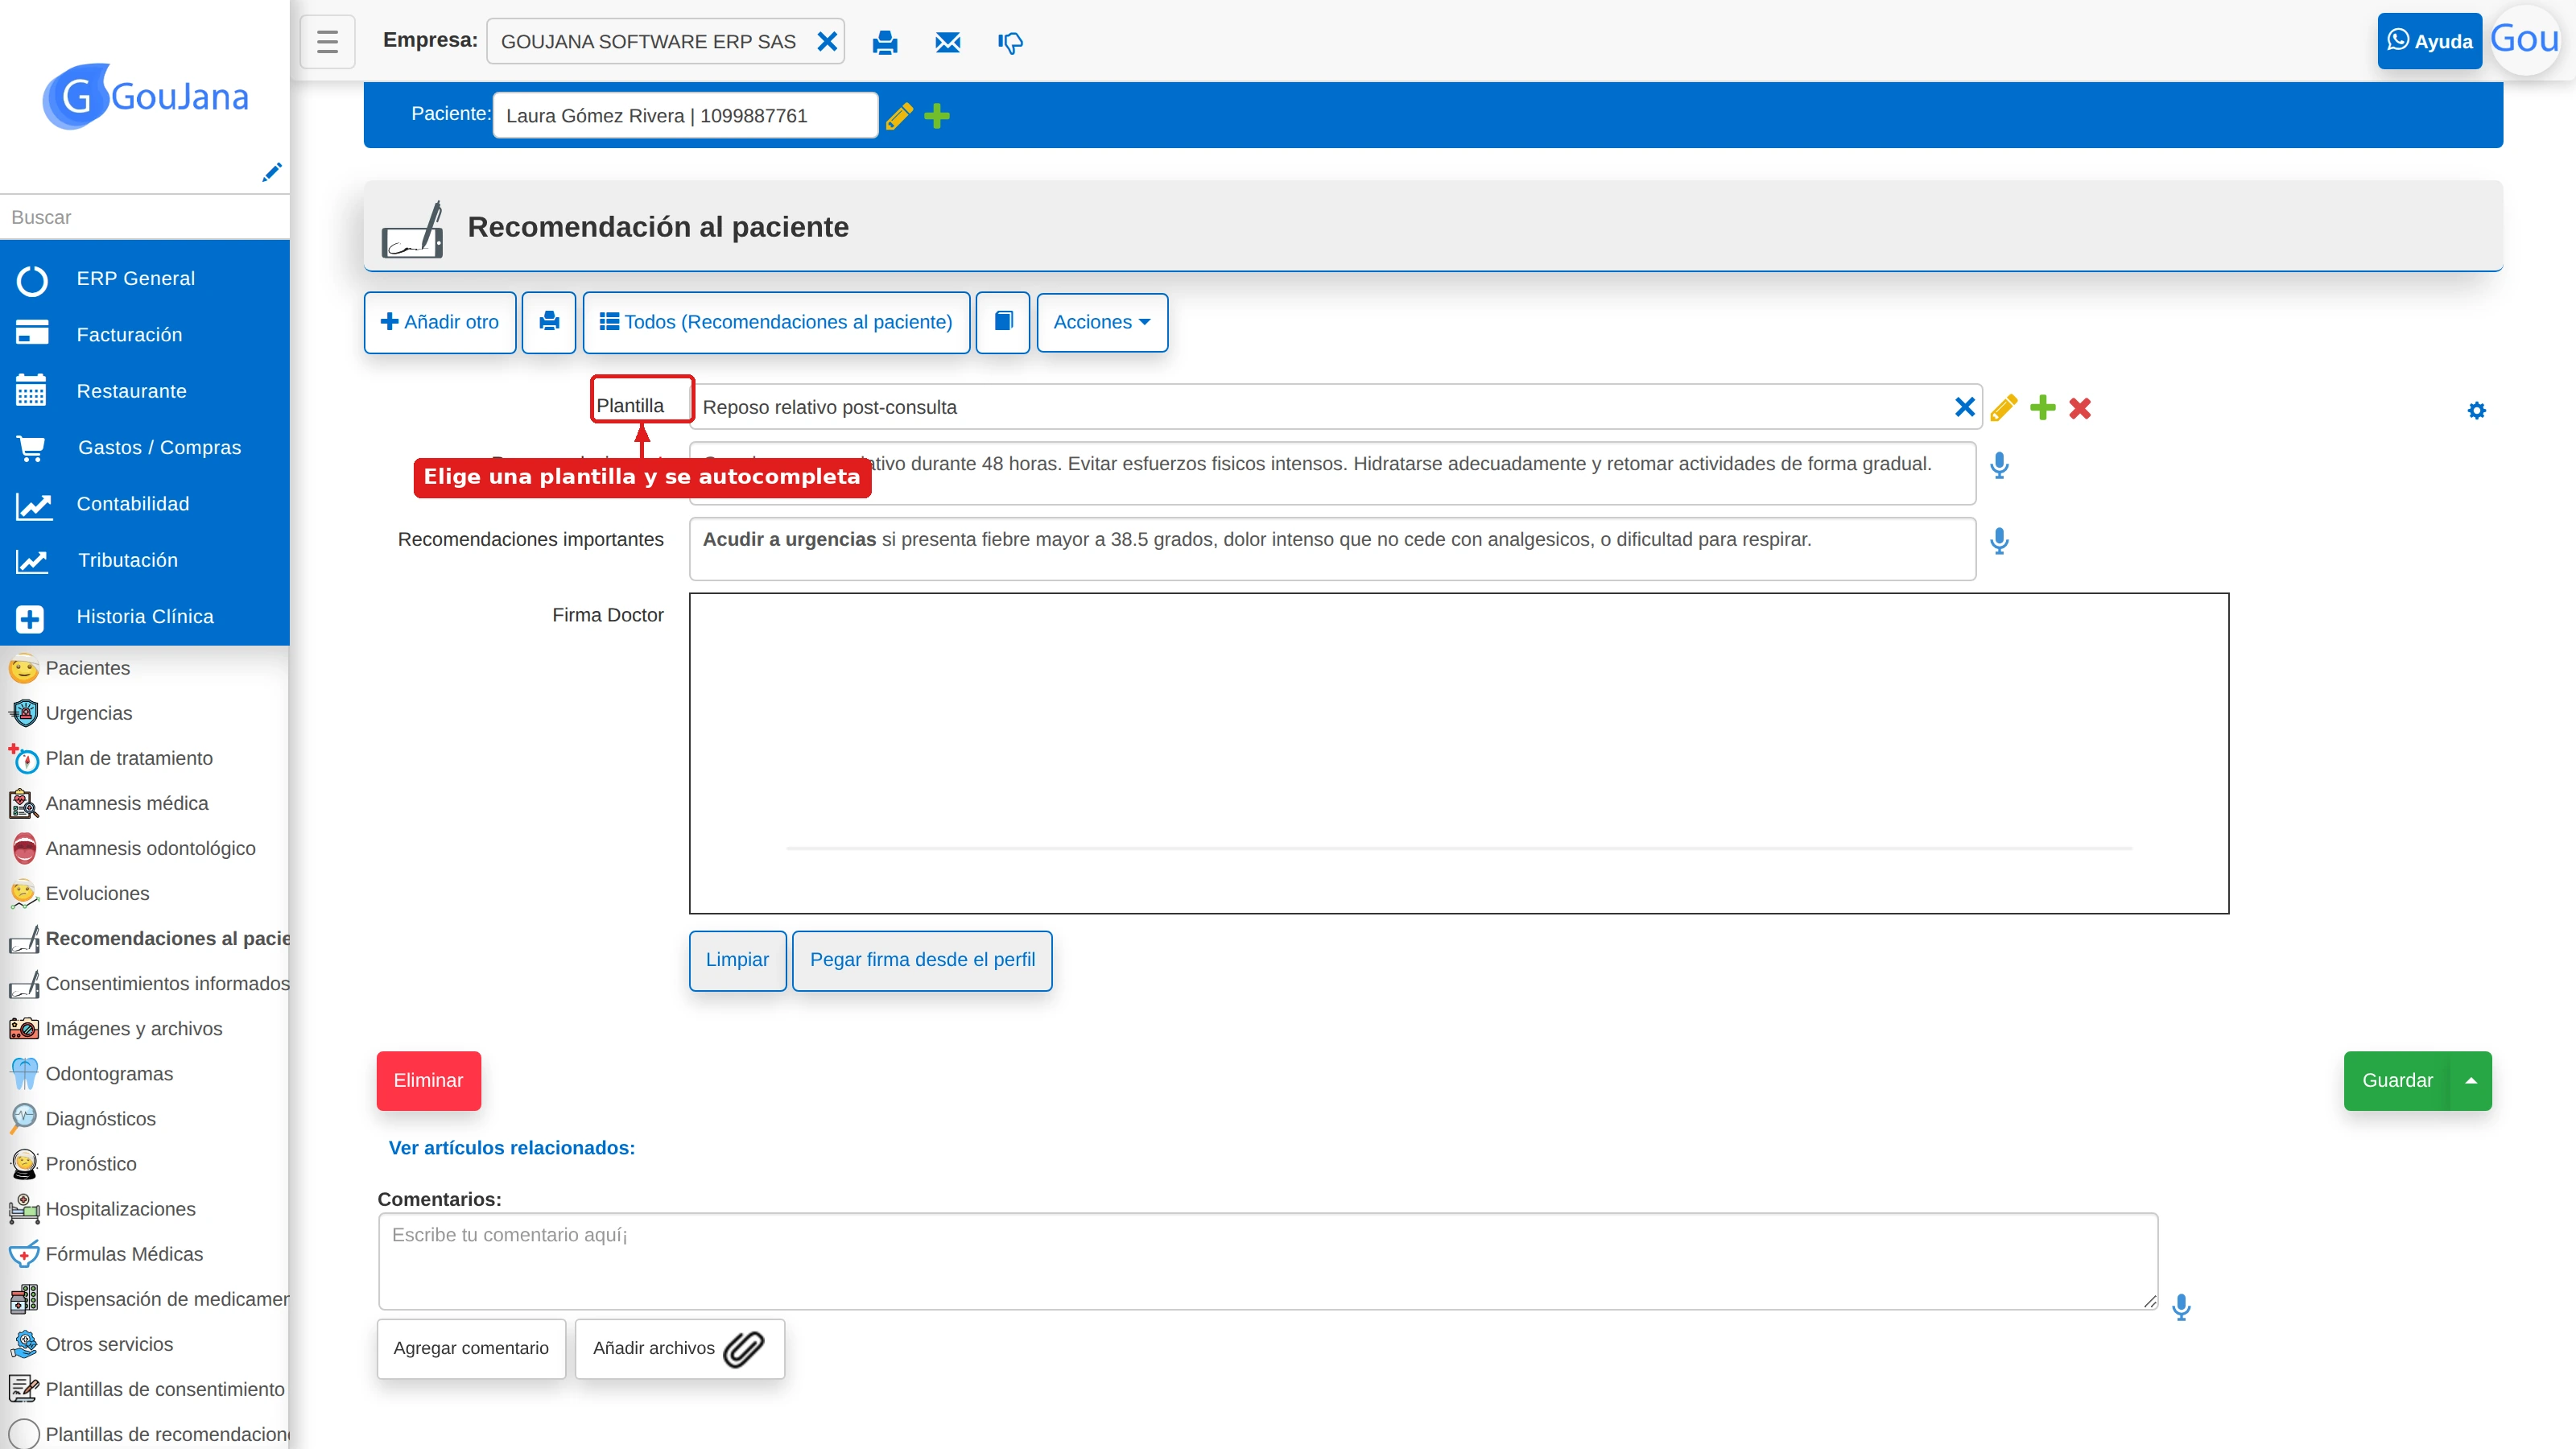Select Odontogramas in sidebar
Image resolution: width=2576 pixels, height=1449 pixels.
click(x=109, y=1074)
